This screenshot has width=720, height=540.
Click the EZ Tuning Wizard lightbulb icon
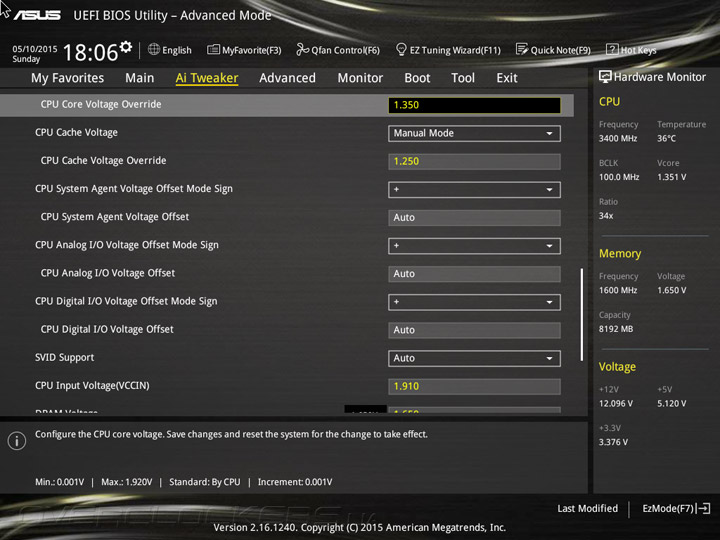401,49
